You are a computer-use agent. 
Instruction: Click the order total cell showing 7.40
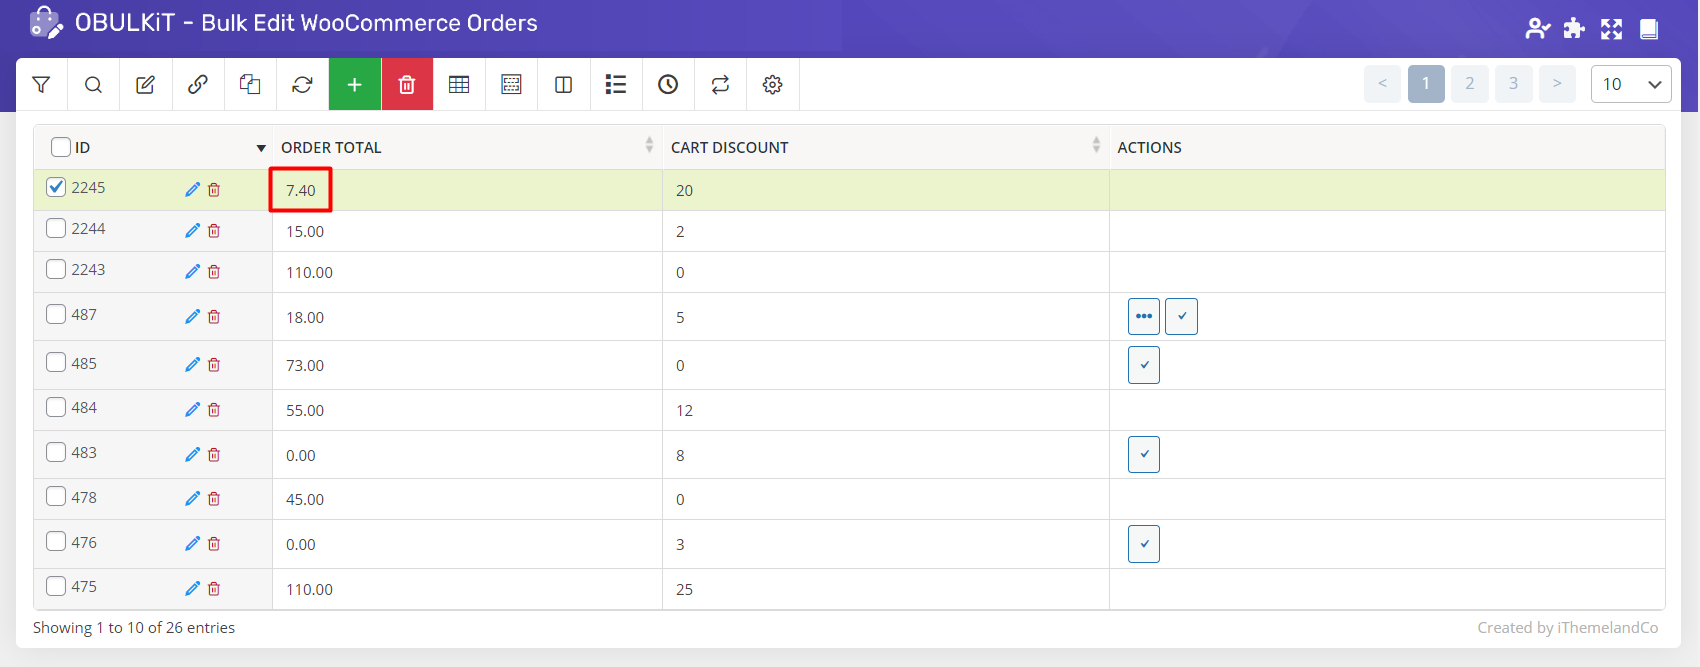point(301,190)
